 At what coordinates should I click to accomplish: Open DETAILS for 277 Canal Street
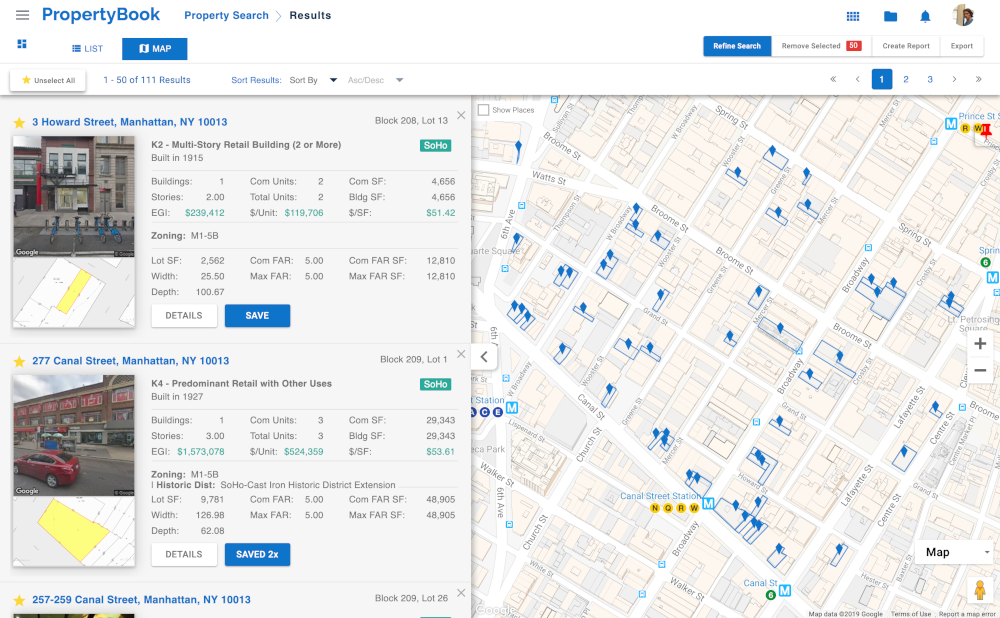[x=184, y=555]
